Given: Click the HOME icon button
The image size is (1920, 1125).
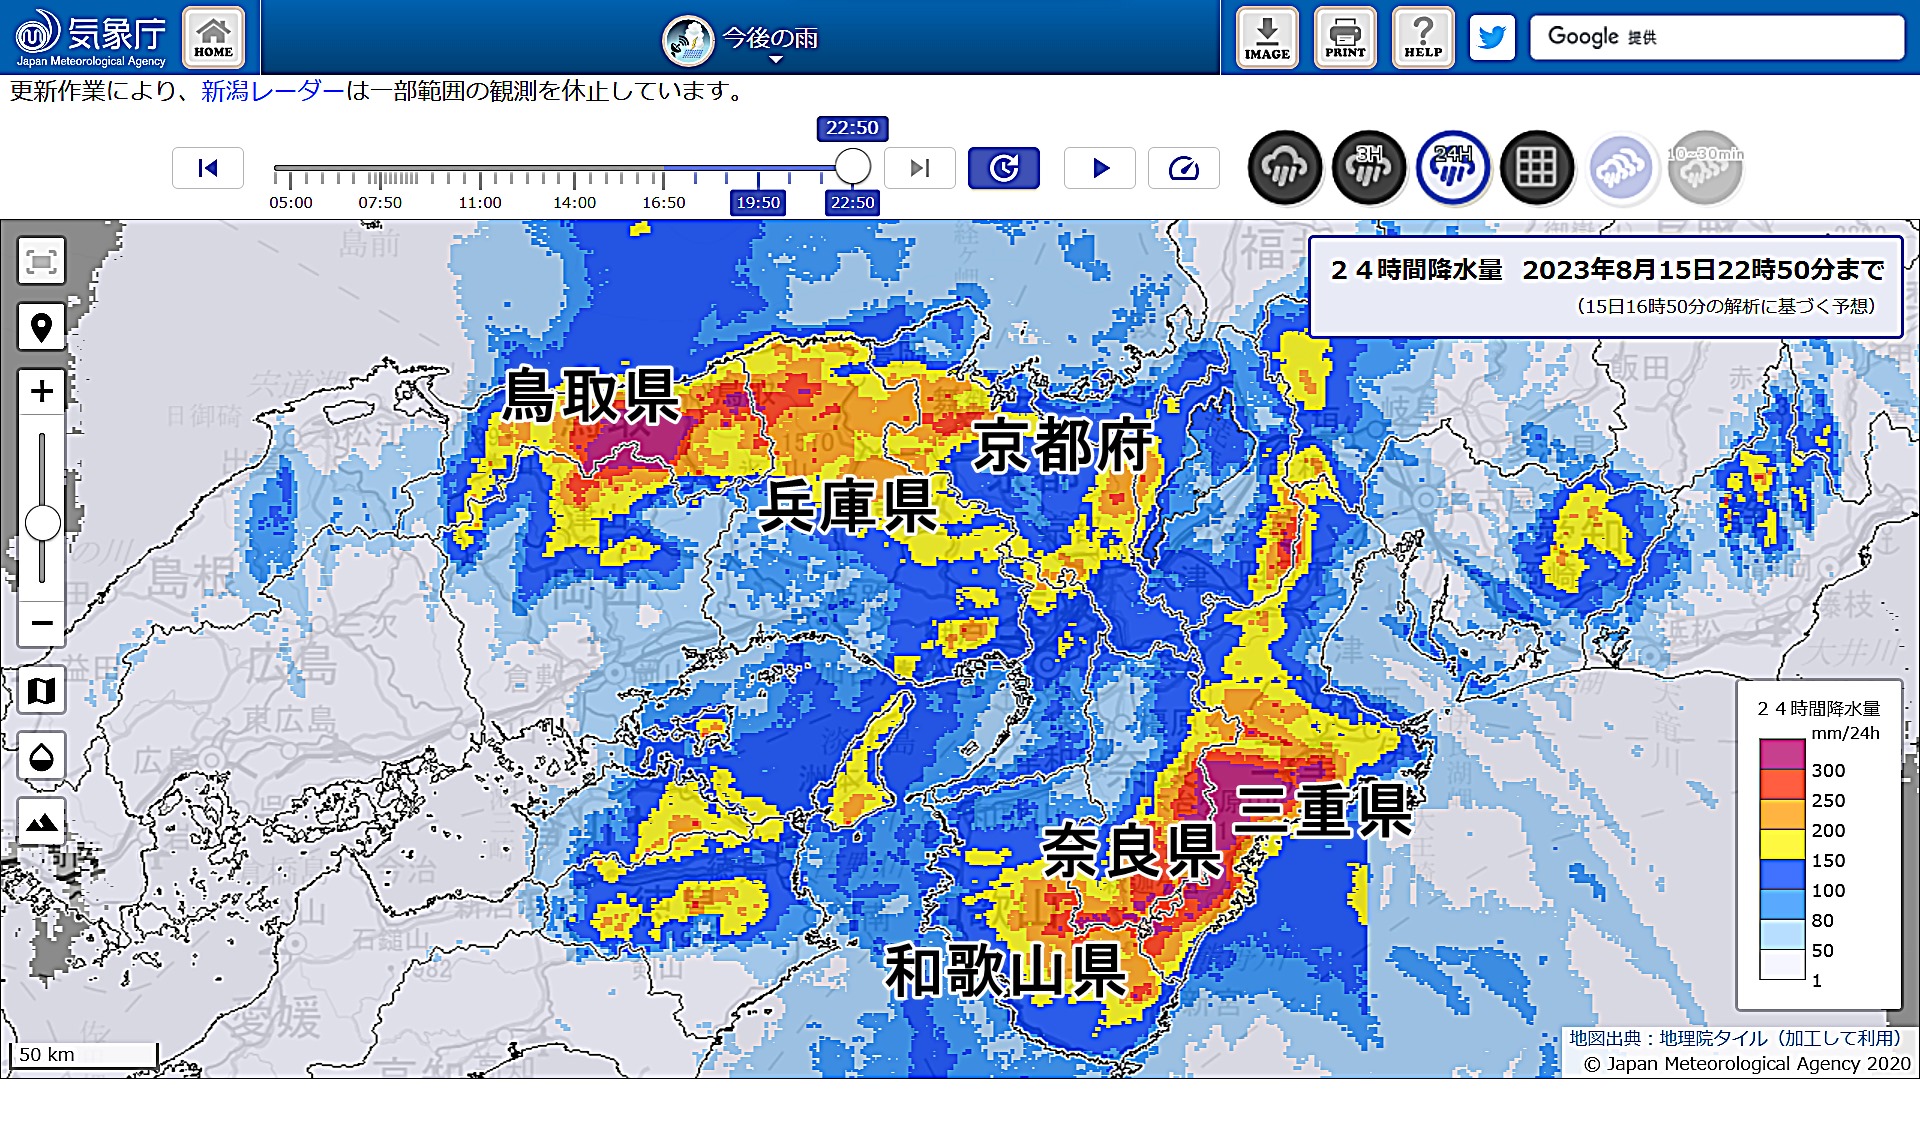Looking at the screenshot, I should (213, 37).
